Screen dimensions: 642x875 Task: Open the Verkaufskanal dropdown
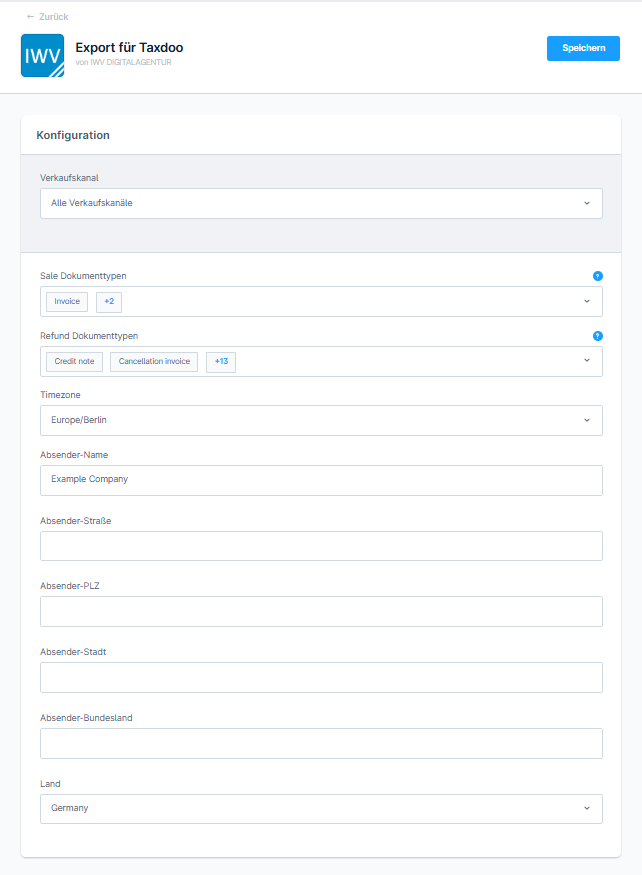click(321, 203)
